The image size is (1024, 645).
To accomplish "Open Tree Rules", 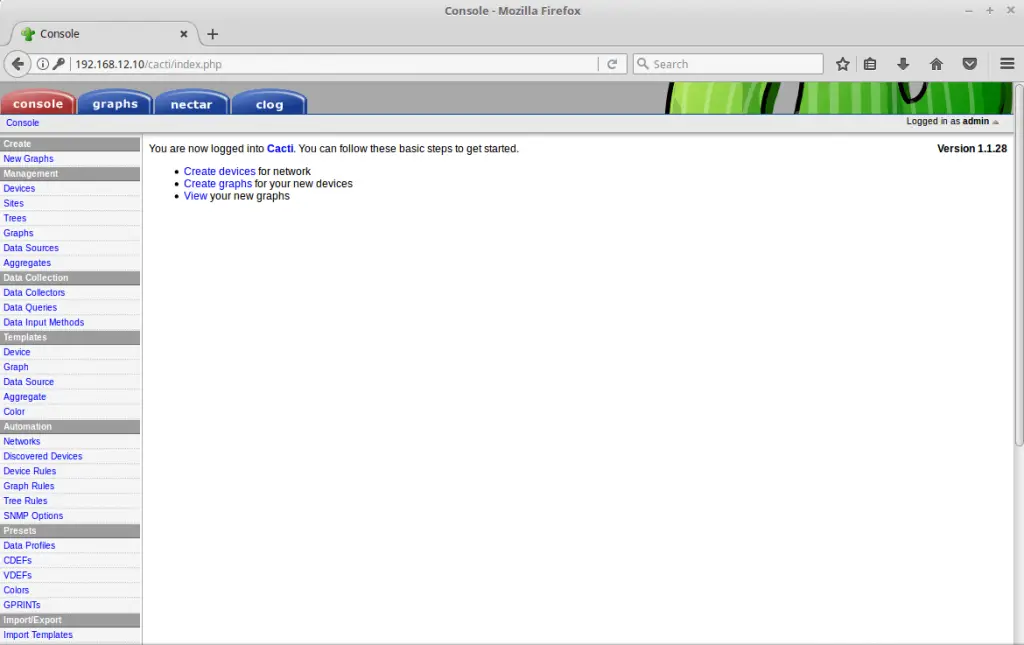I will 25,501.
